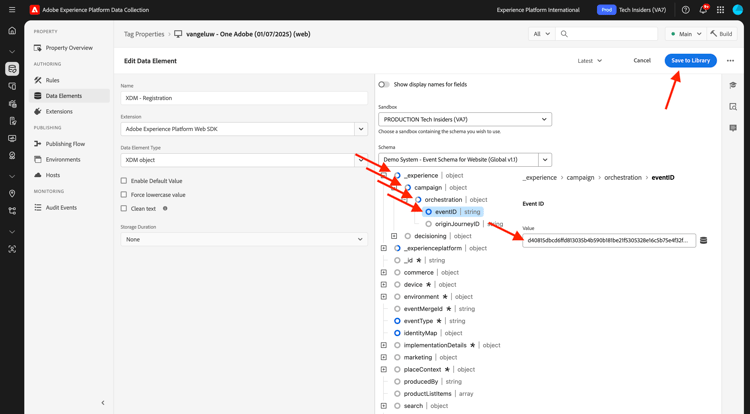Image resolution: width=750 pixels, height=414 pixels.
Task: Check Force lowercase value
Action: pyautogui.click(x=124, y=195)
